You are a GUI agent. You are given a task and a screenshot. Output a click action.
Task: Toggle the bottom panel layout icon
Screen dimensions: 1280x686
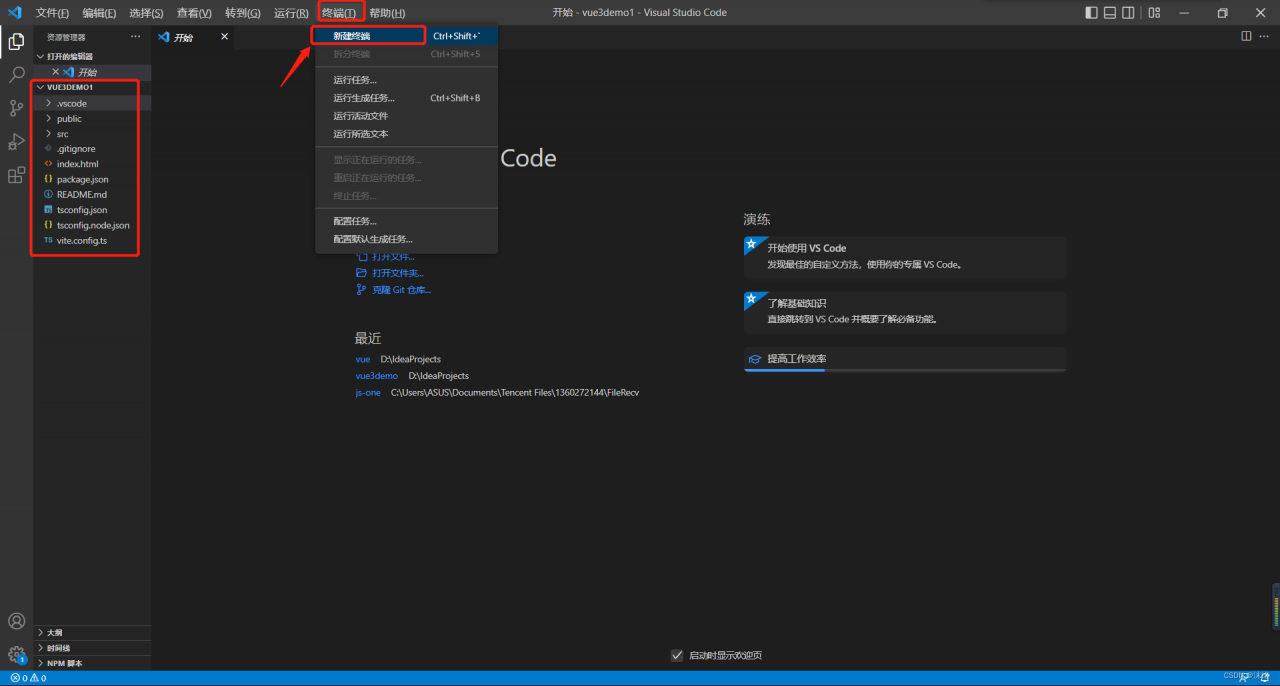pos(1110,13)
